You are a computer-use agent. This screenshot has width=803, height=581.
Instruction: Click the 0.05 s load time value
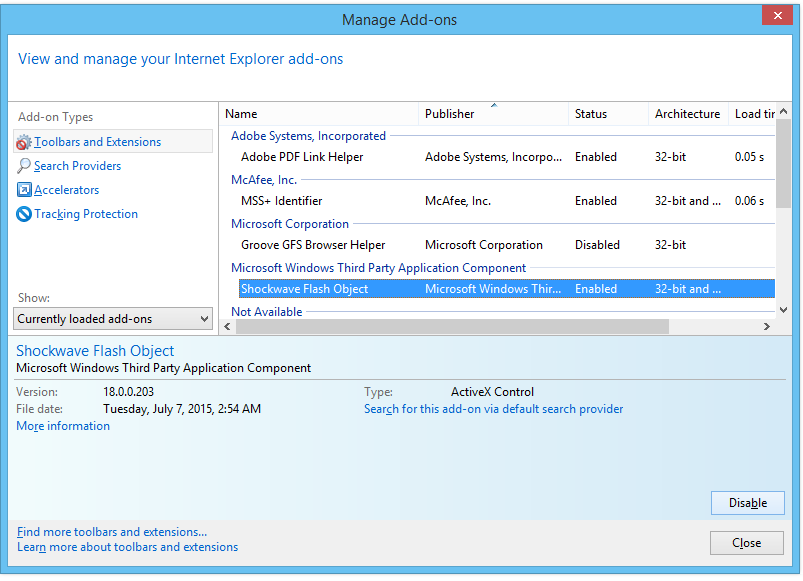749,157
